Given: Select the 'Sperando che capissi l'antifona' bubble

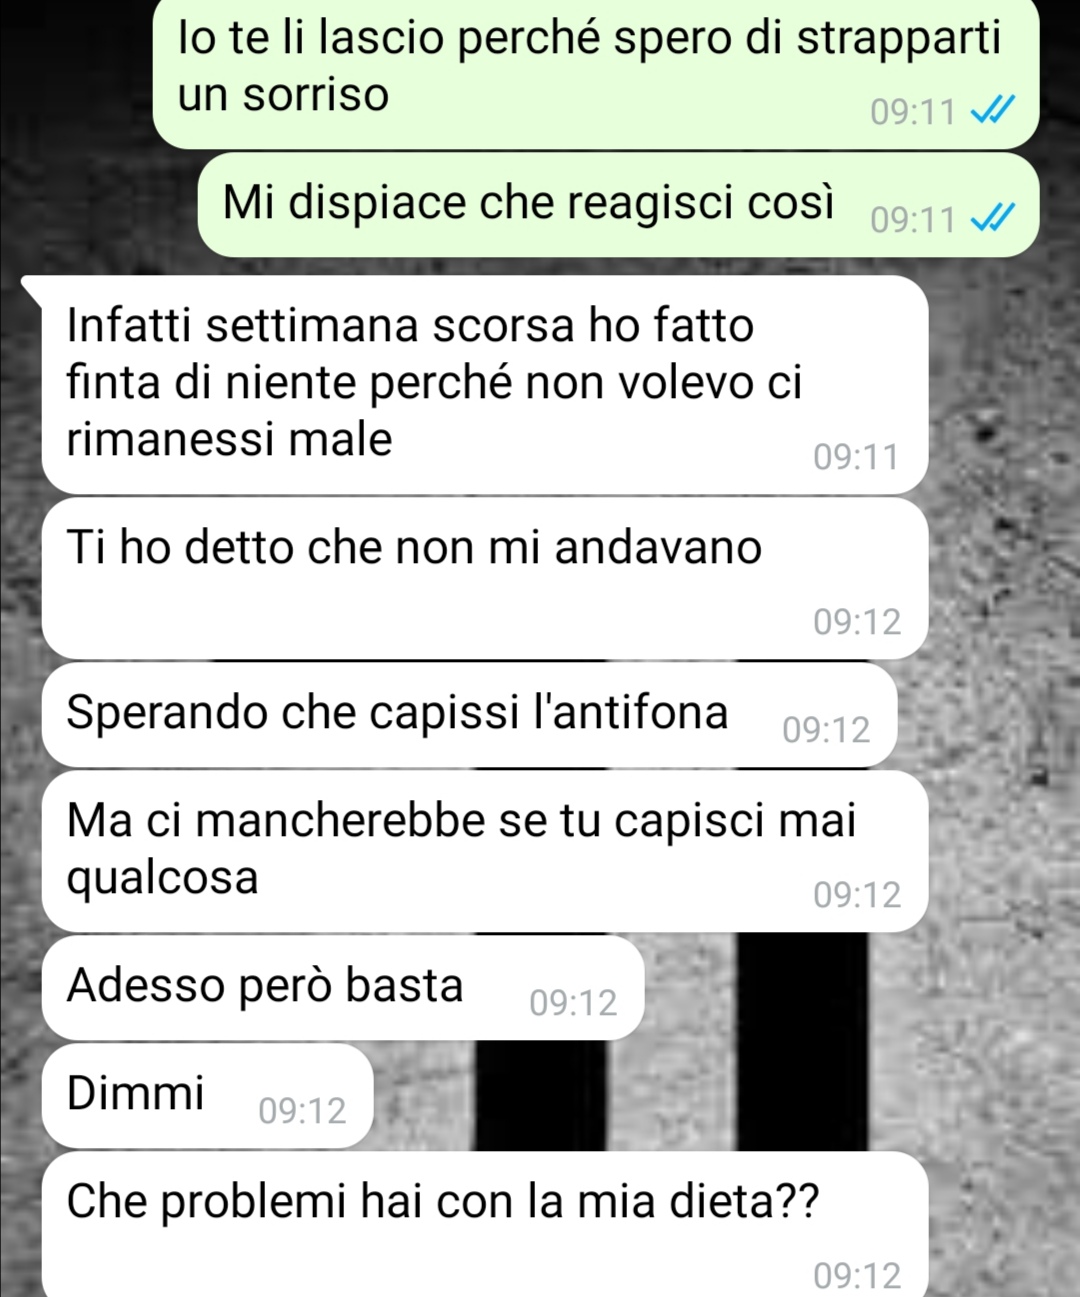Looking at the screenshot, I should click(x=469, y=714).
